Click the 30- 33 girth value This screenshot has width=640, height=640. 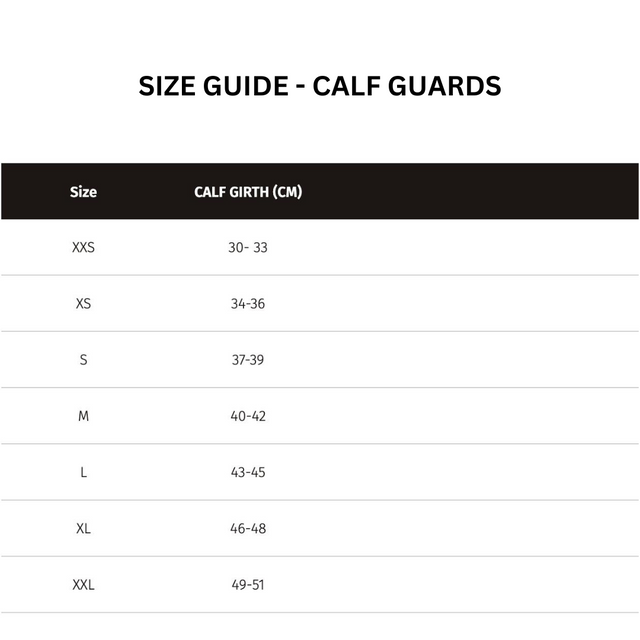(x=248, y=247)
